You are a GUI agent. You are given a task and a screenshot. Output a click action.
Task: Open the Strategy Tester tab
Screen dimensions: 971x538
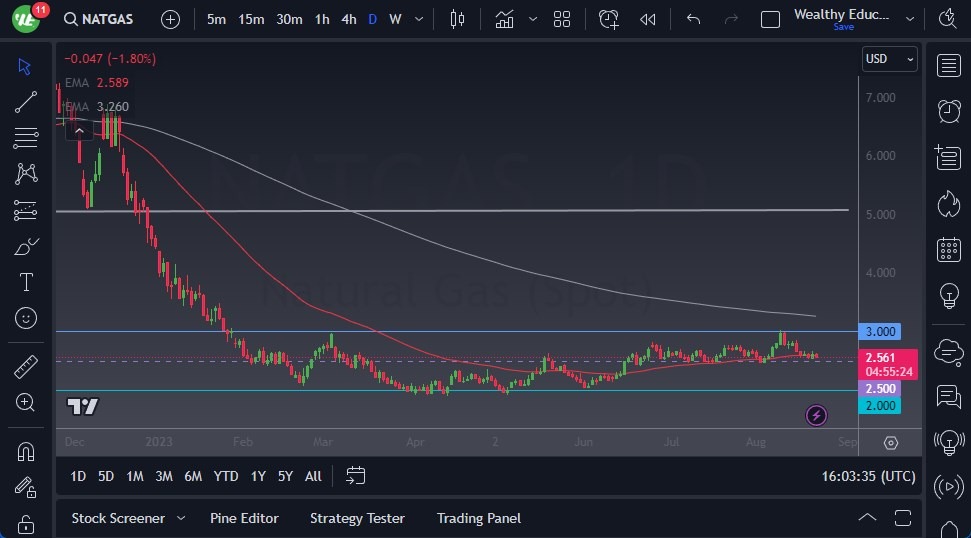tap(357, 518)
